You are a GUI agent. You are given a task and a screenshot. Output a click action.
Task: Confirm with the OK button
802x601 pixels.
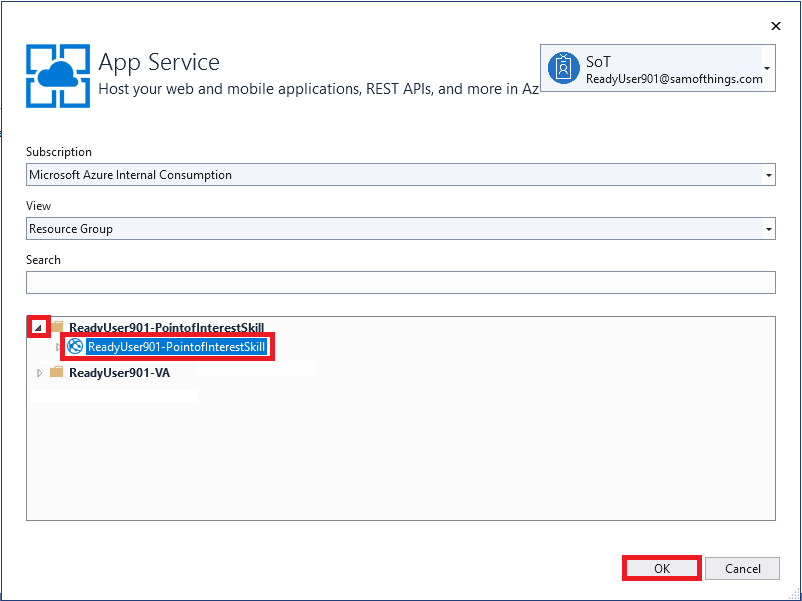pos(661,568)
